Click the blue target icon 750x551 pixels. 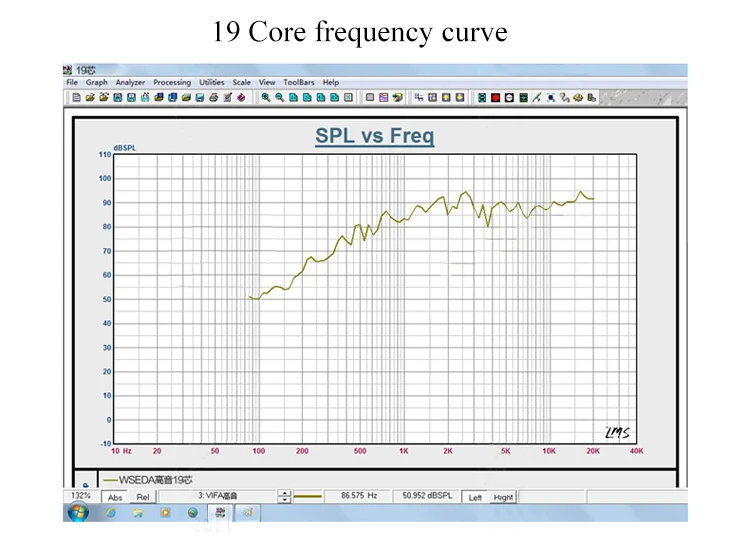coord(551,98)
